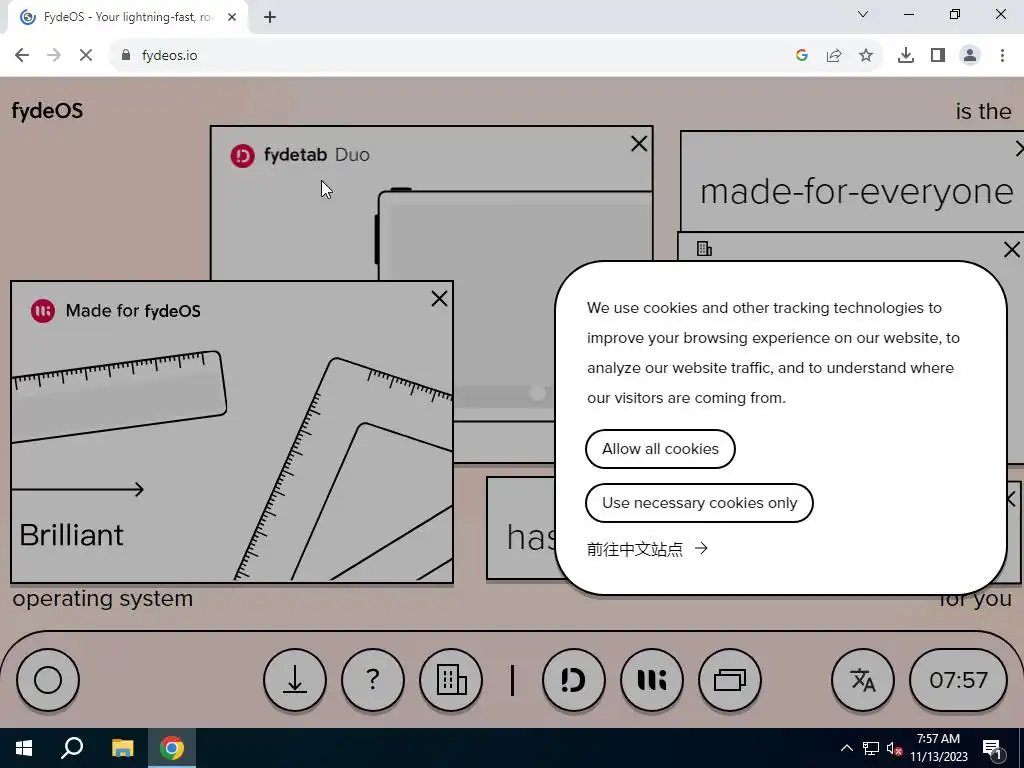
Task: Open a new browser tab
Action: pos(270,17)
